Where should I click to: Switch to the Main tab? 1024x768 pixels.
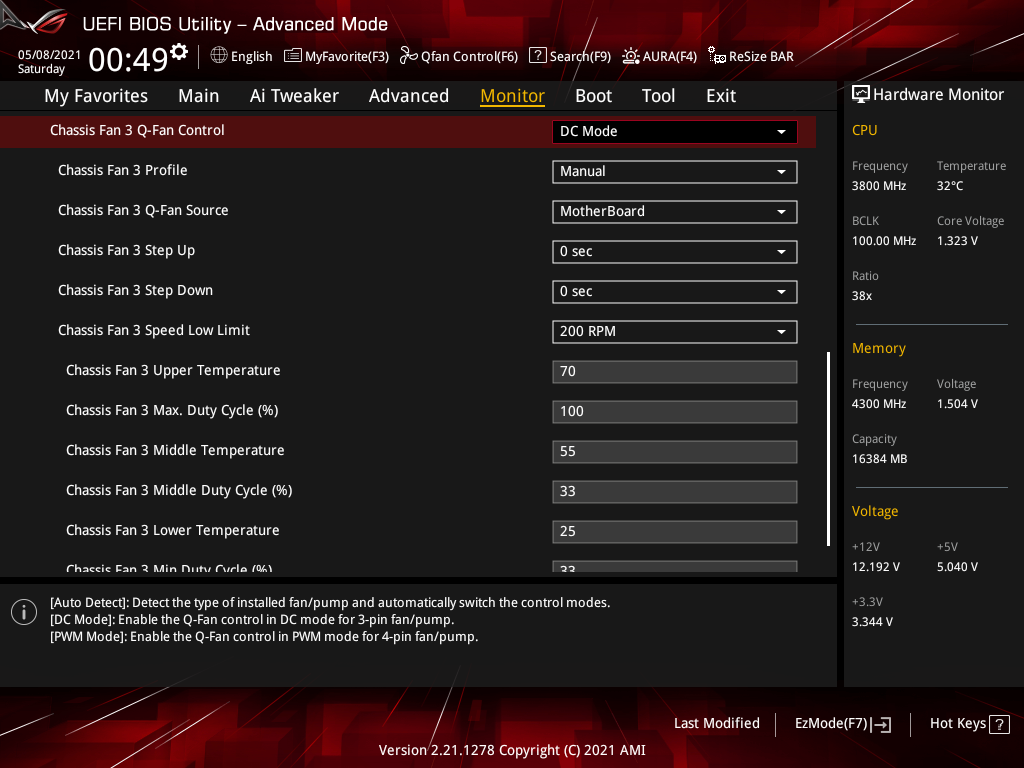[199, 96]
